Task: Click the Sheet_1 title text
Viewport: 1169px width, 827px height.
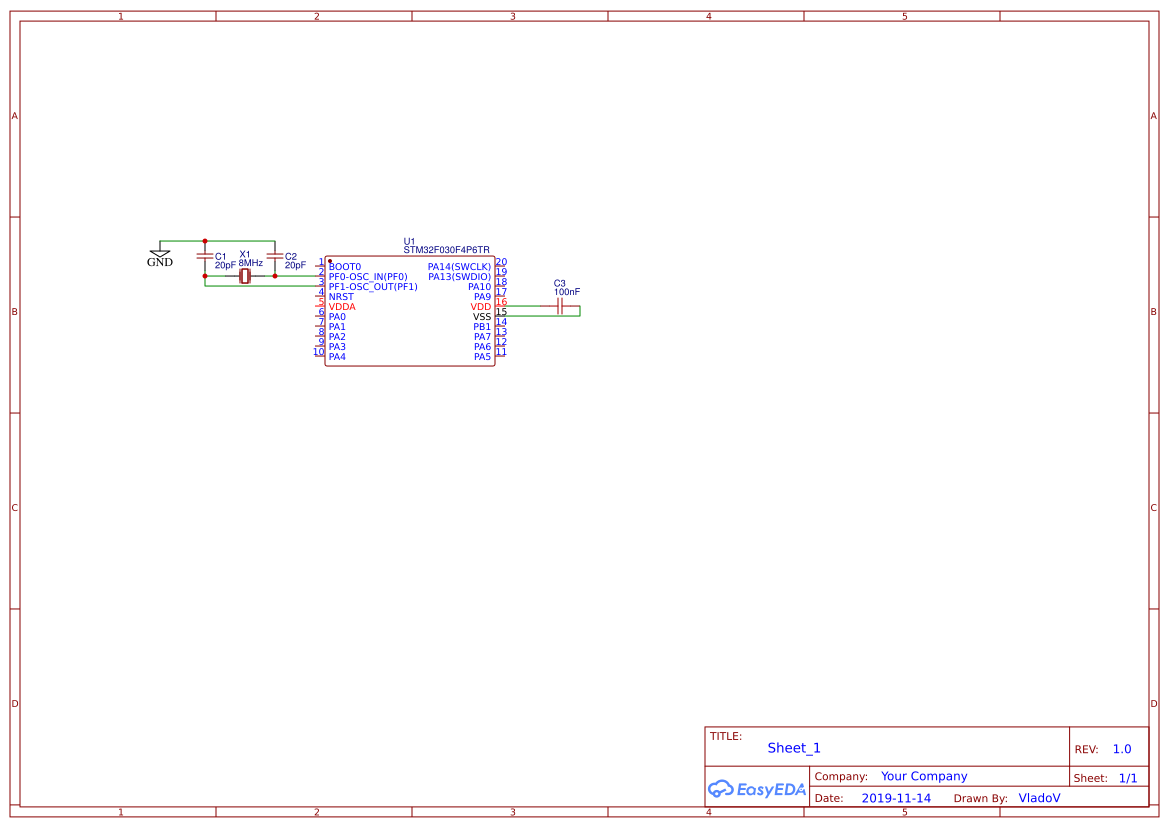Action: (x=793, y=747)
